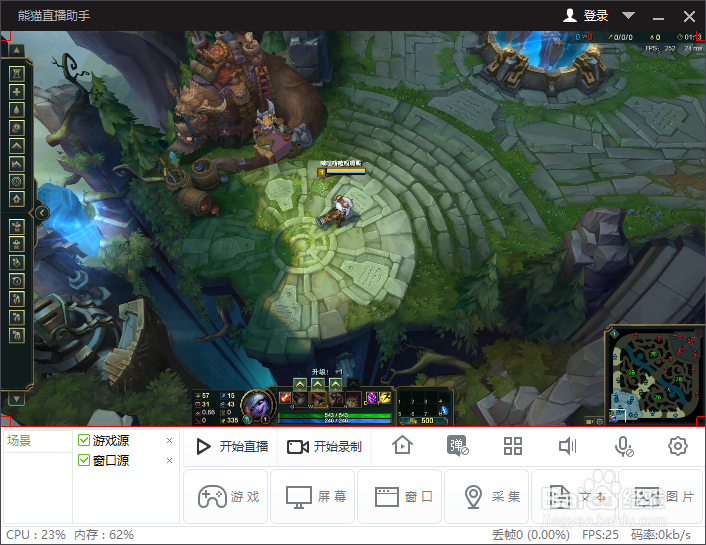The height and width of the screenshot is (545, 706).
Task: Add a 窗口 window source
Action: tap(399, 496)
